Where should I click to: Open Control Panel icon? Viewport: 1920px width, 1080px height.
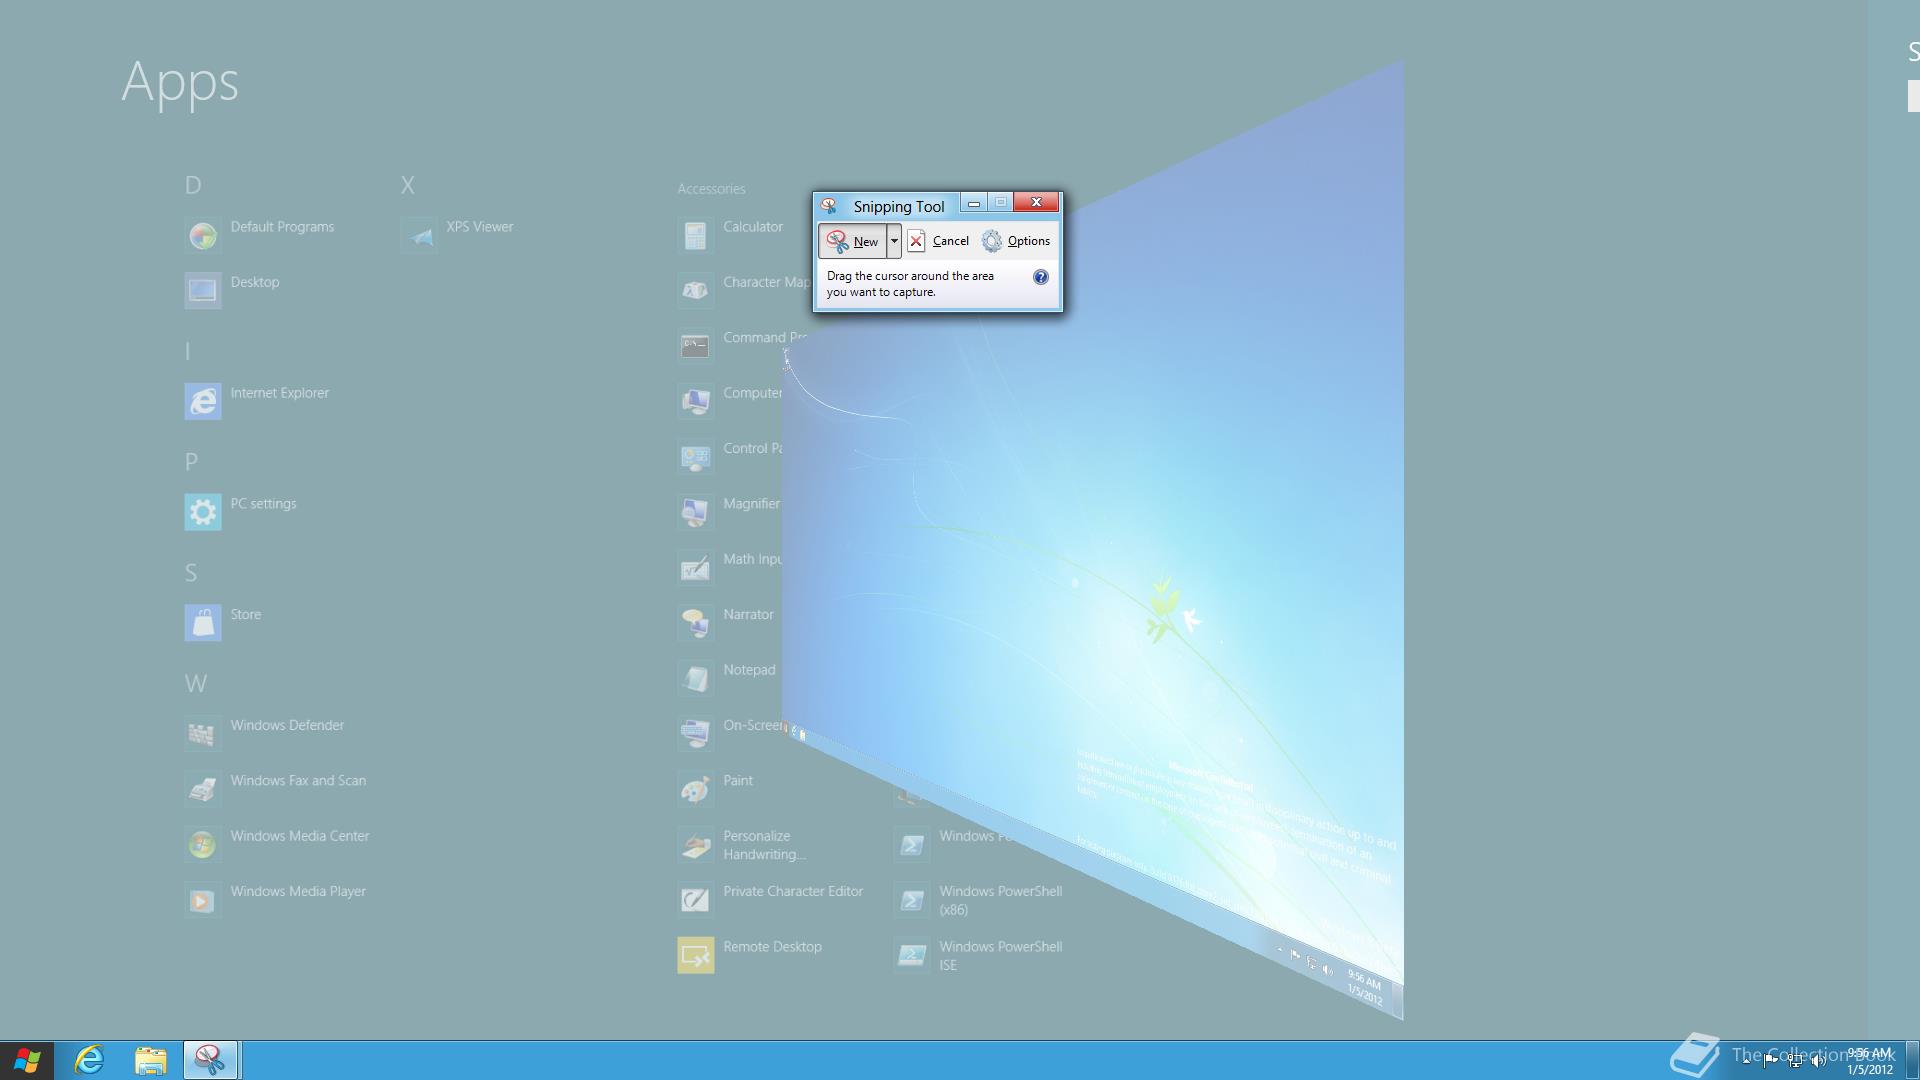(696, 458)
